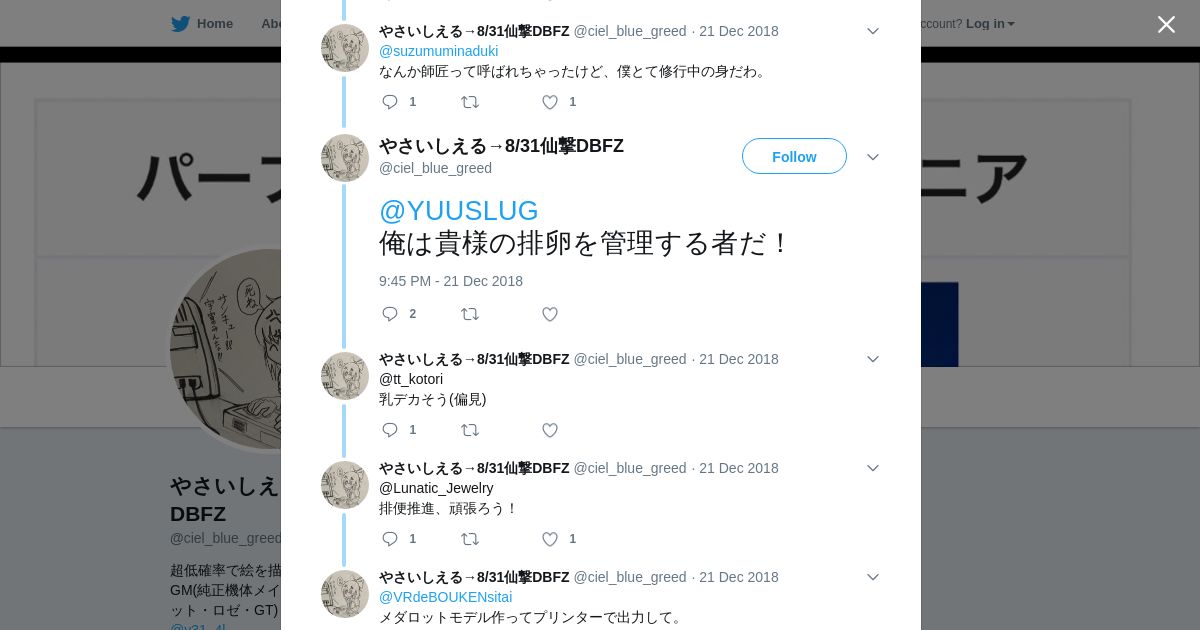Retweet the main @YUUSLUG tweet
Screen dimensions: 1200x630
point(469,314)
